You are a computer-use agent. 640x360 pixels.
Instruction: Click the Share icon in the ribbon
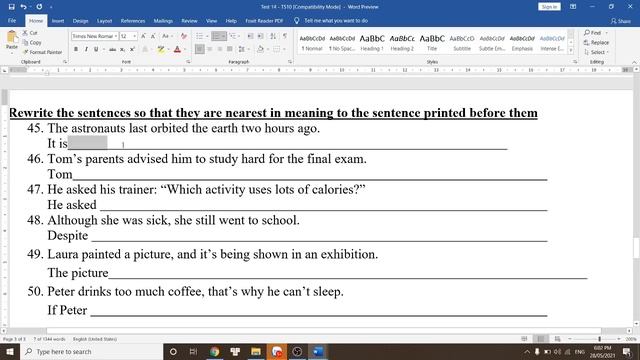(620, 21)
